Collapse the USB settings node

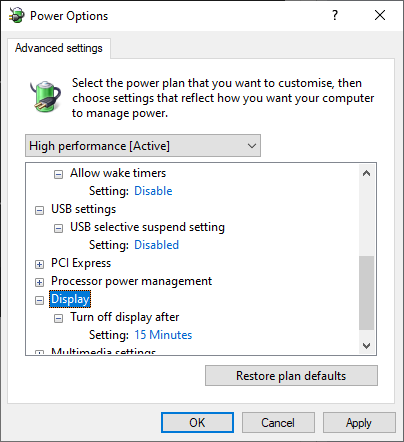39,210
